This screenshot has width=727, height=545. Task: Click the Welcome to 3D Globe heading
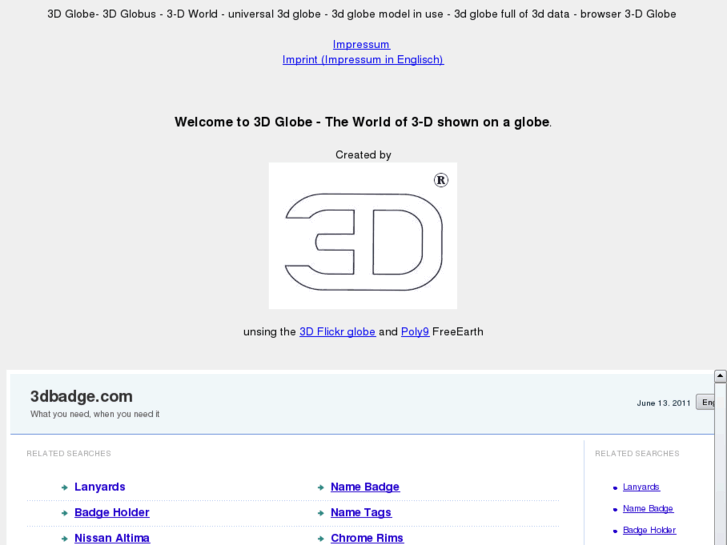point(363,122)
